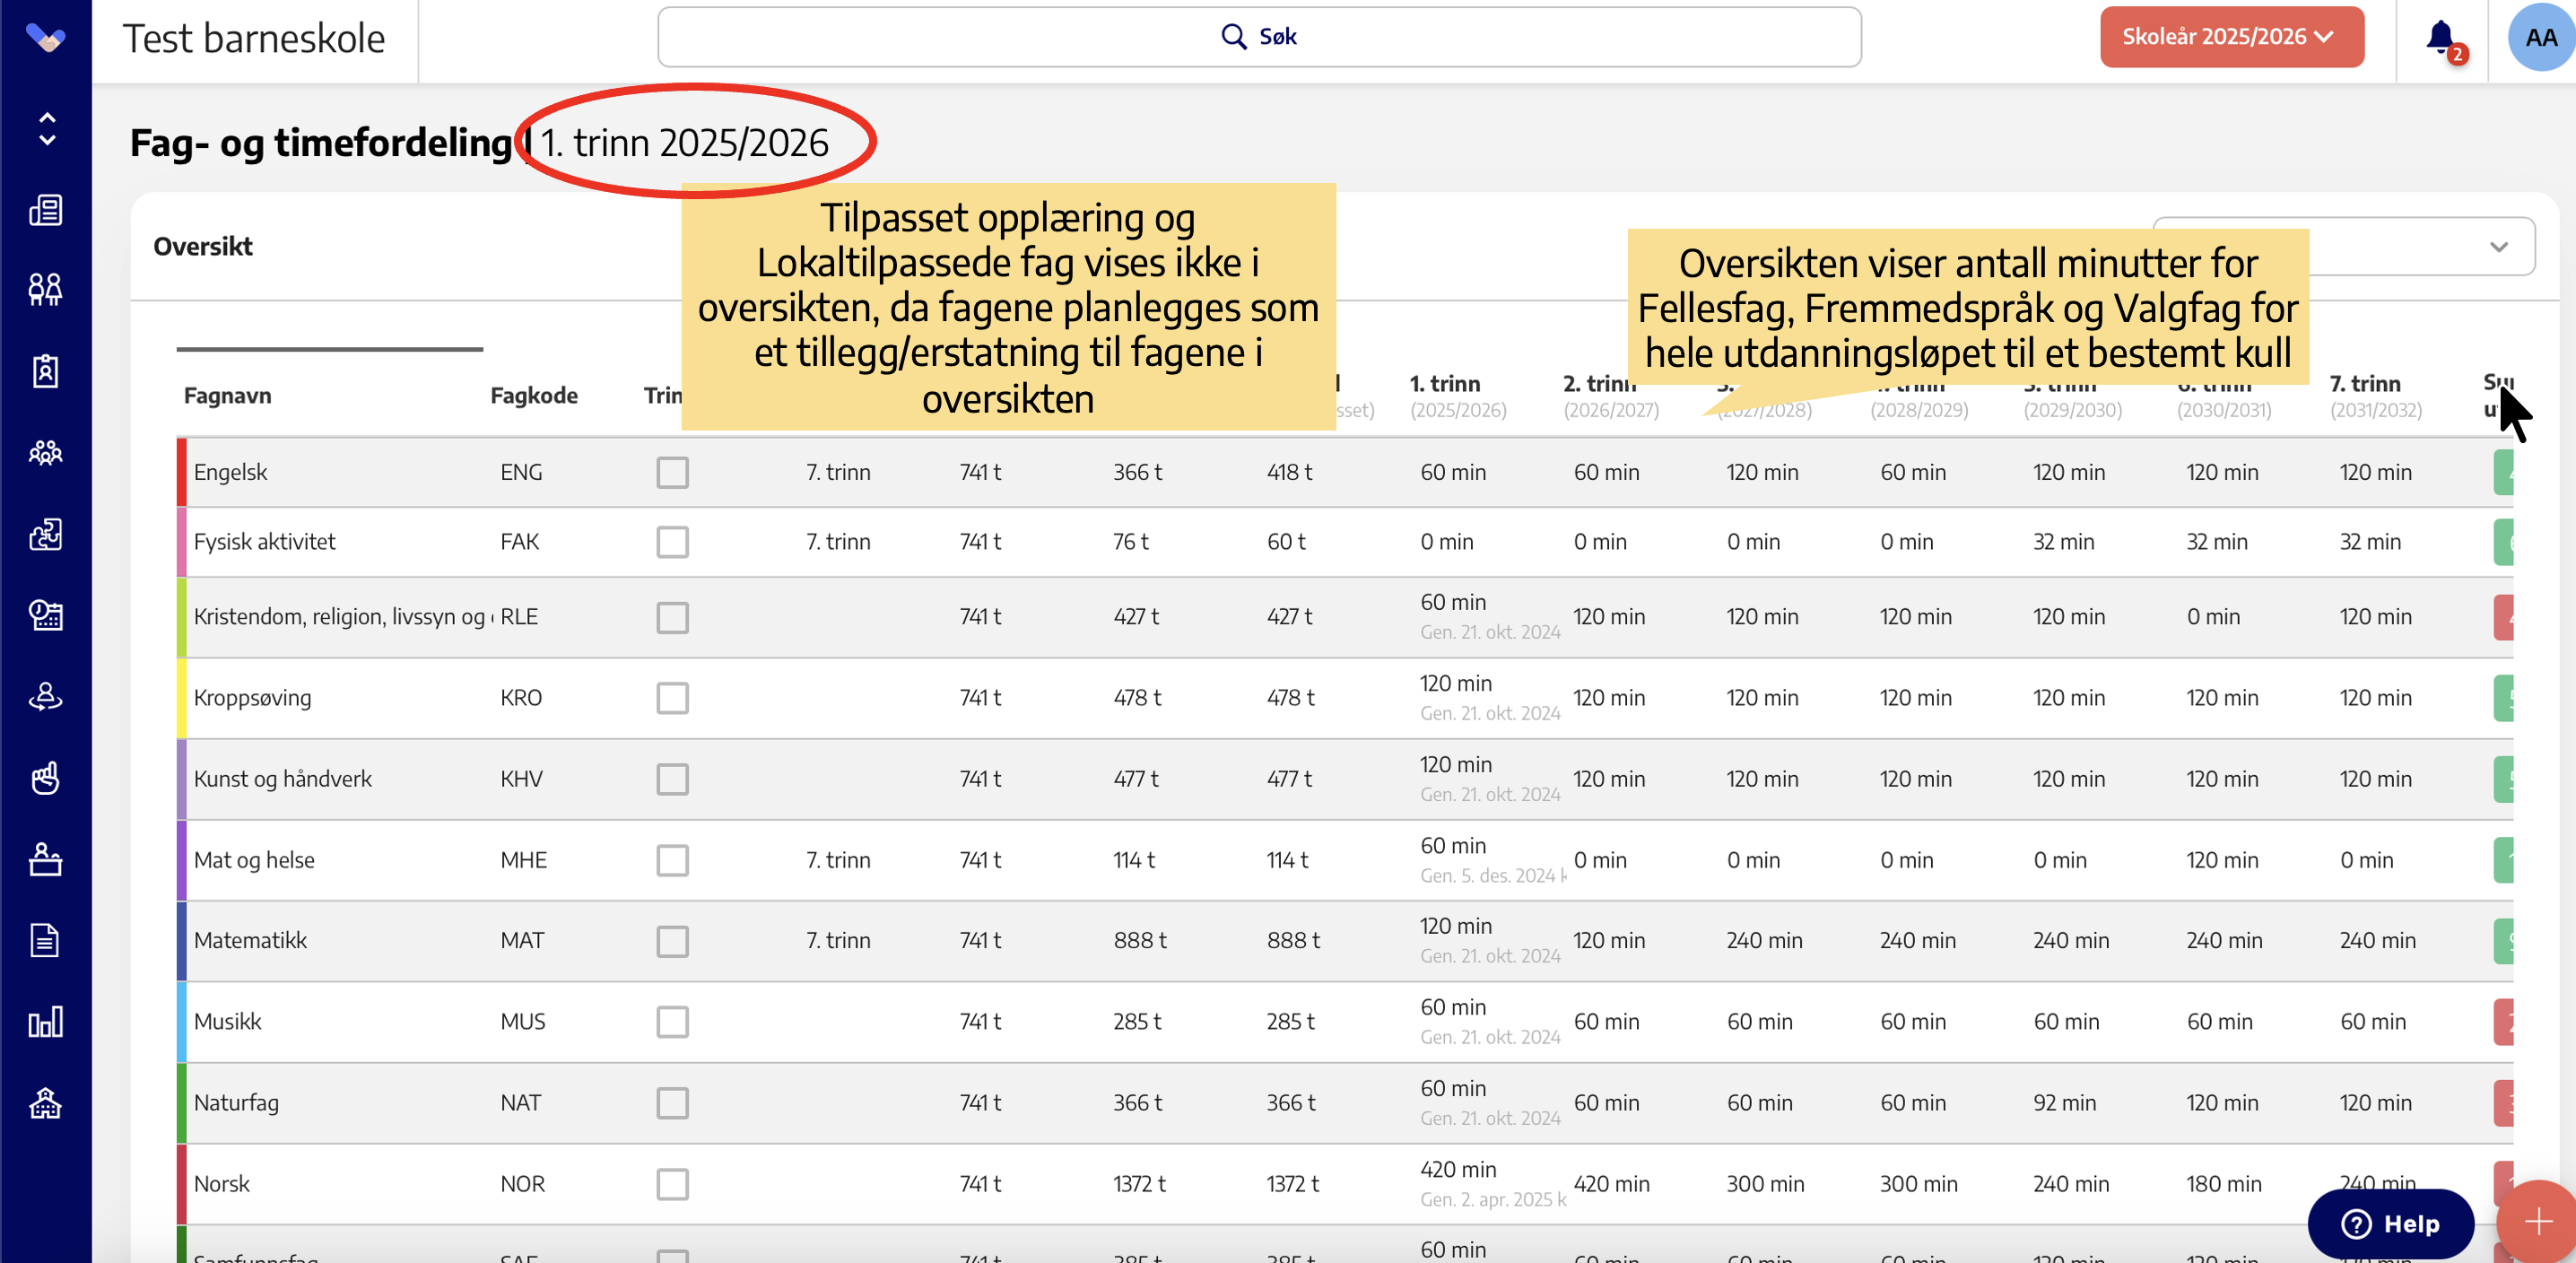Open the bar chart statistics sidebar icon
This screenshot has width=2576, height=1263.
[x=46, y=1021]
